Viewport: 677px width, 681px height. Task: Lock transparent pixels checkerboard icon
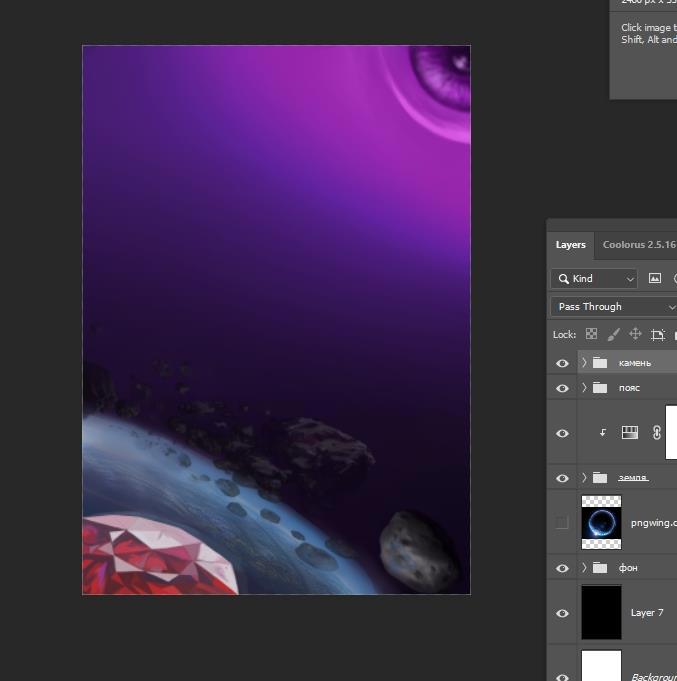[x=591, y=334]
